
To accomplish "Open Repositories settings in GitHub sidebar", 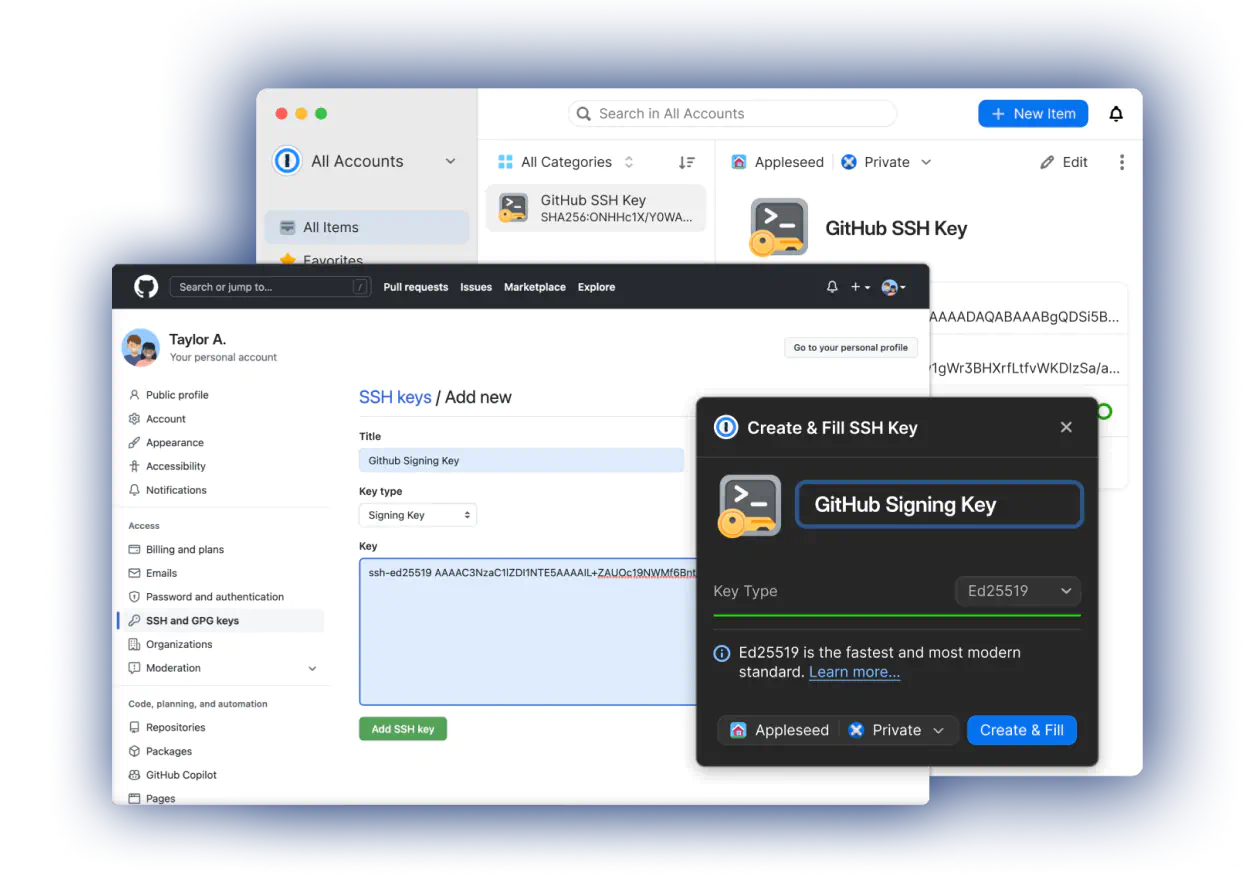I will (167, 728).
